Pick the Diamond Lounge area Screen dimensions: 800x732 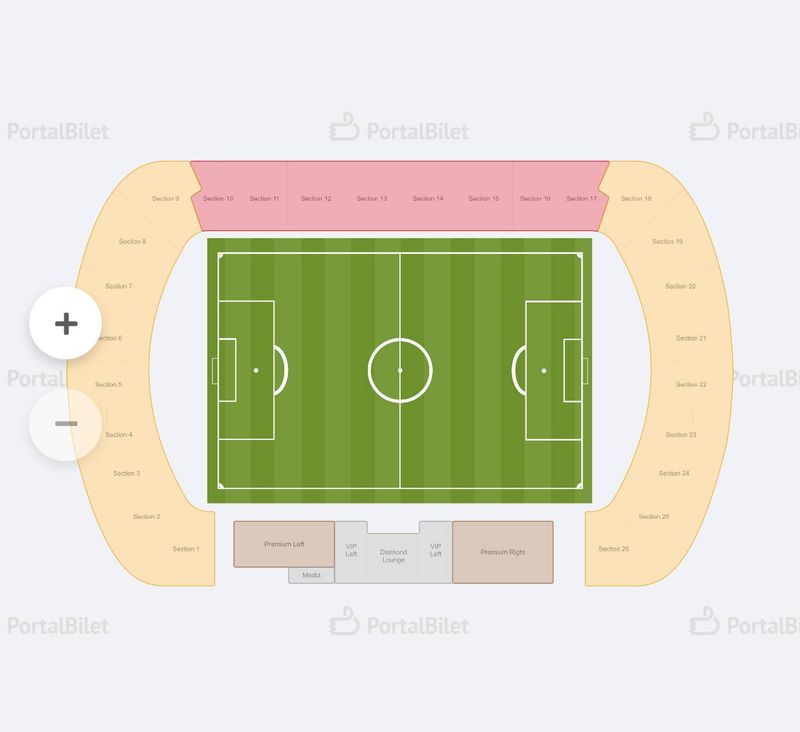(393, 556)
